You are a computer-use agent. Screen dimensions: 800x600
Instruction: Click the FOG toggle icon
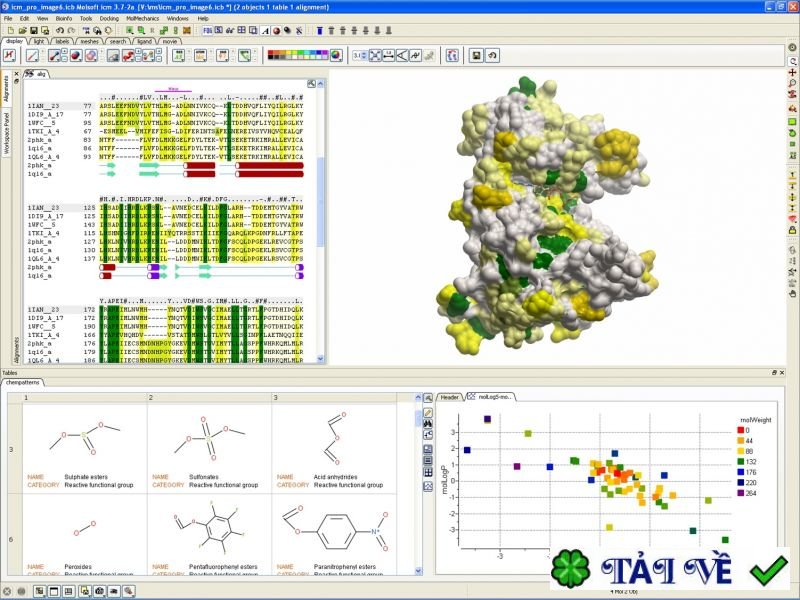[x=207, y=31]
